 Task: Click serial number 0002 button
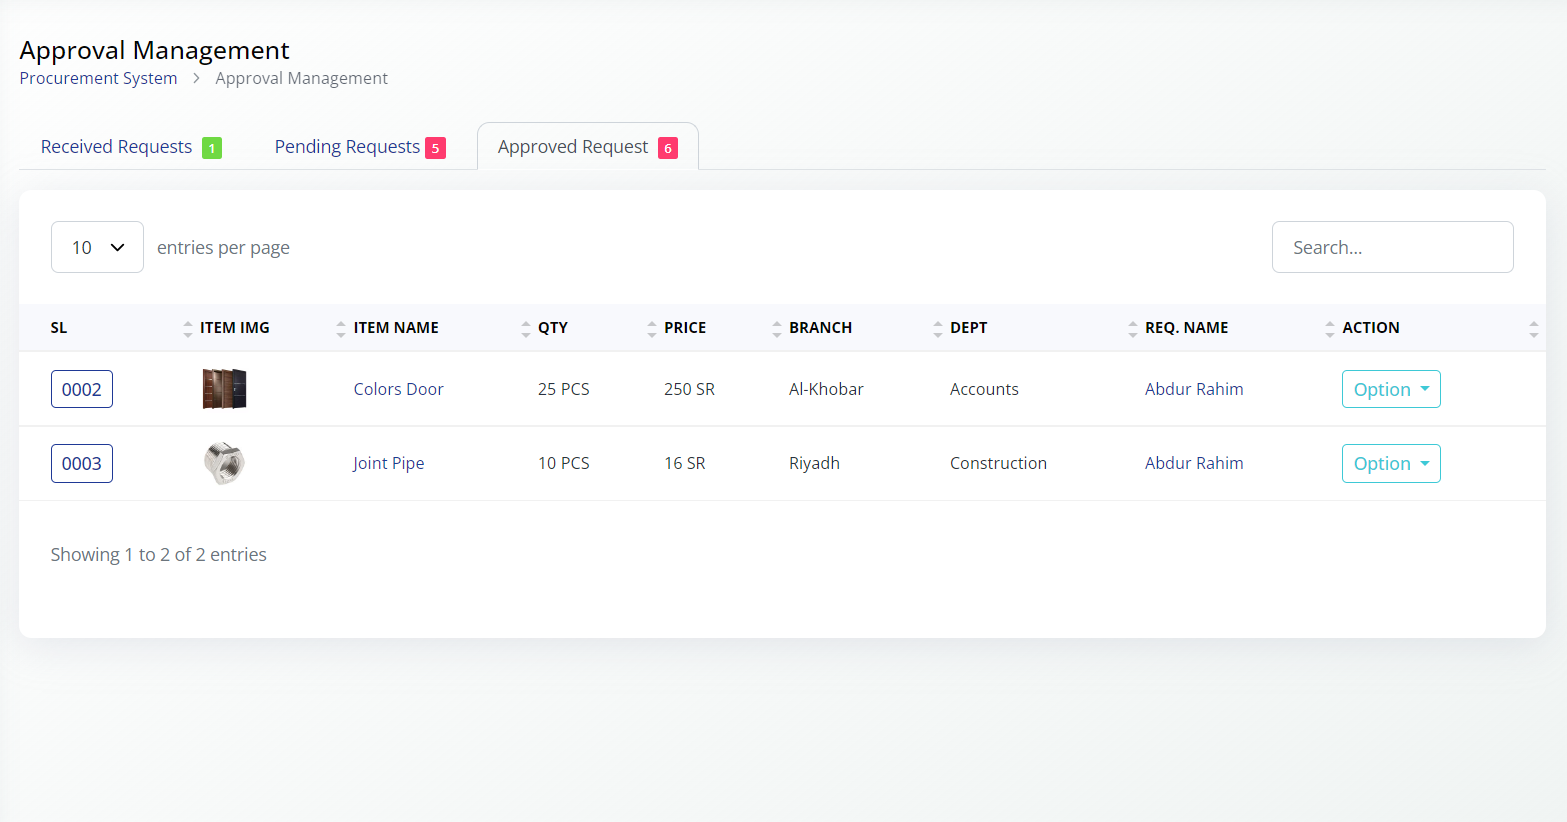[x=82, y=389]
